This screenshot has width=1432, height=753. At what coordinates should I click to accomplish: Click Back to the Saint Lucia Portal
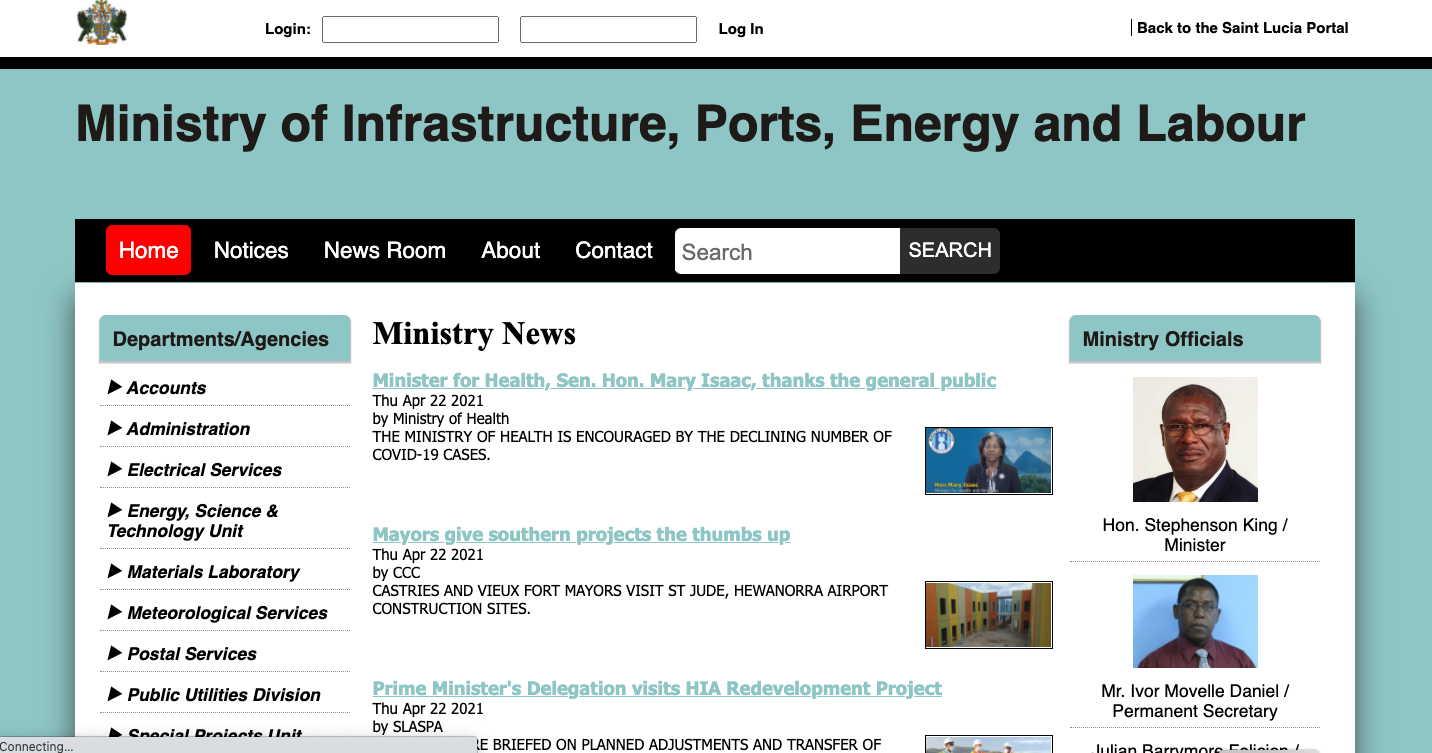[x=1242, y=28]
